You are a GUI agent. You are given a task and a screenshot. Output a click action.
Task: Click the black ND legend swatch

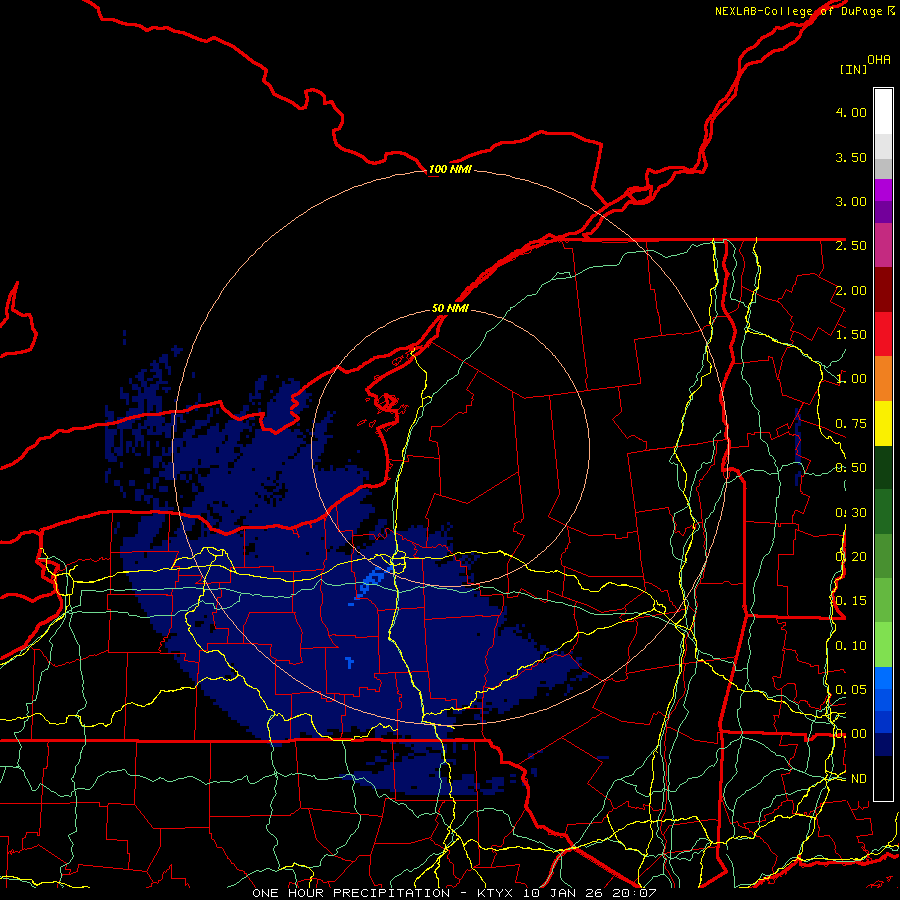point(883,778)
